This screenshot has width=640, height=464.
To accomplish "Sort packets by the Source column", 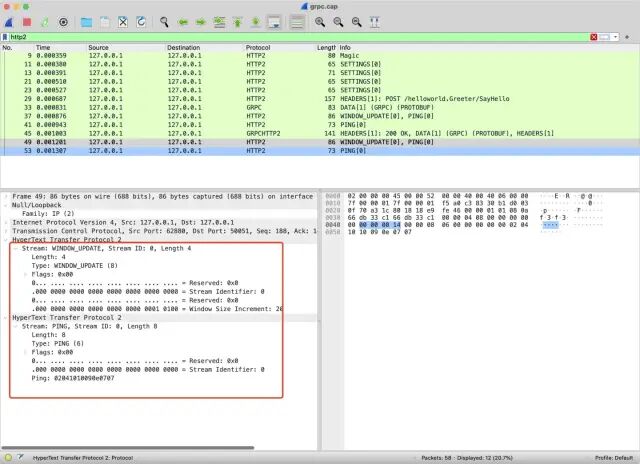I will click(98, 48).
